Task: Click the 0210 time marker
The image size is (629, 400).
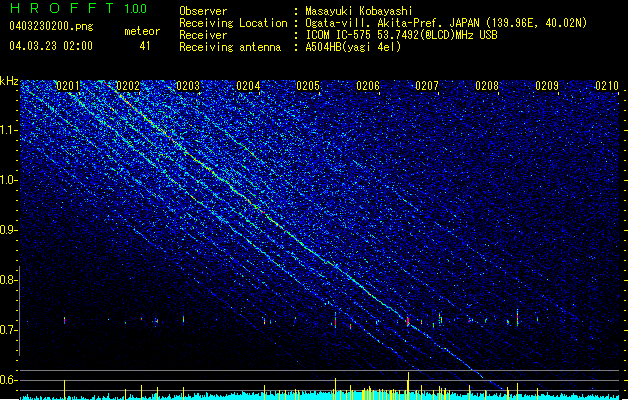Action: 607,86
